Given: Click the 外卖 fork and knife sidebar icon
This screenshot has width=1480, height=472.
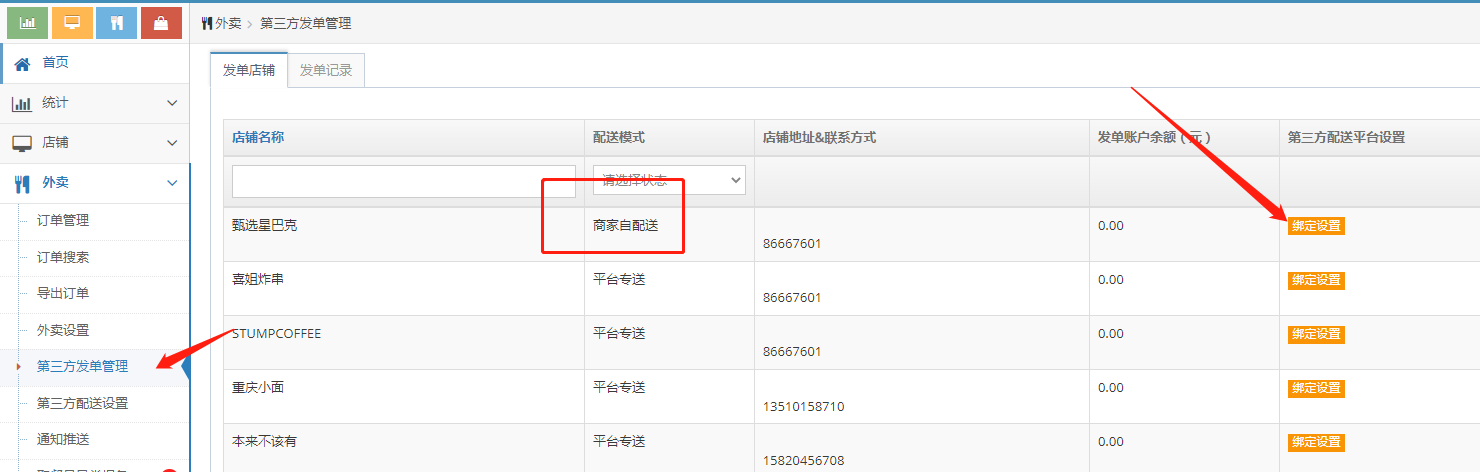Looking at the screenshot, I should [22, 183].
